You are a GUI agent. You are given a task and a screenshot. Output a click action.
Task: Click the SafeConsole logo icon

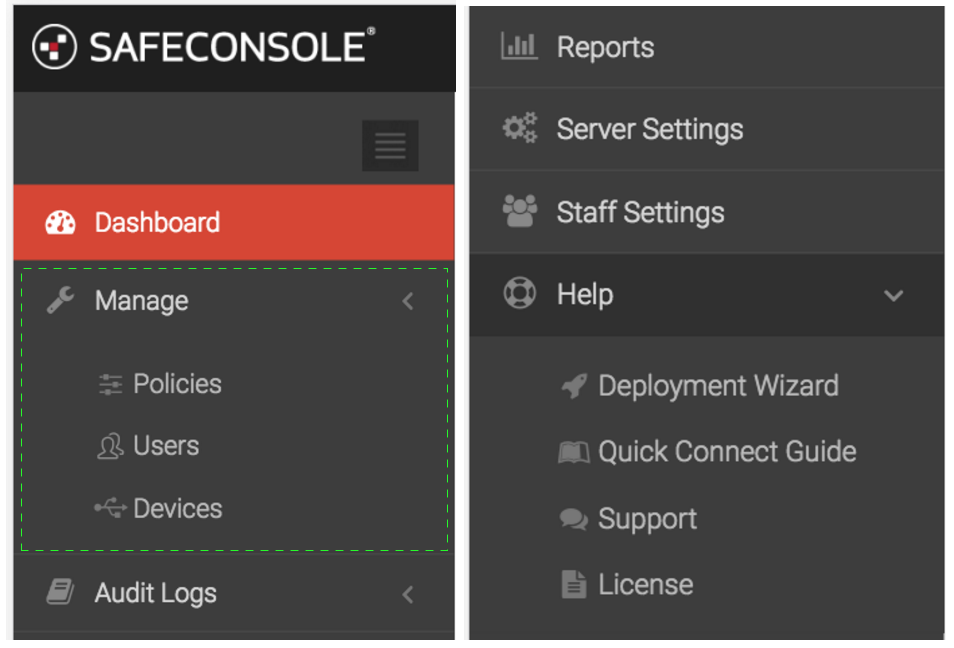tap(54, 47)
